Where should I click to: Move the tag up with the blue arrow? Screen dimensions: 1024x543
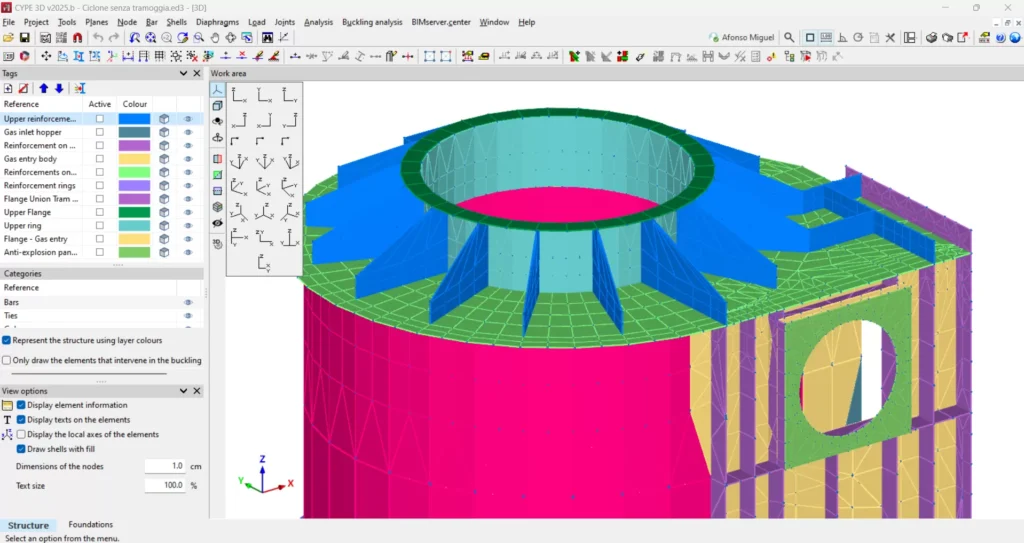(x=44, y=88)
